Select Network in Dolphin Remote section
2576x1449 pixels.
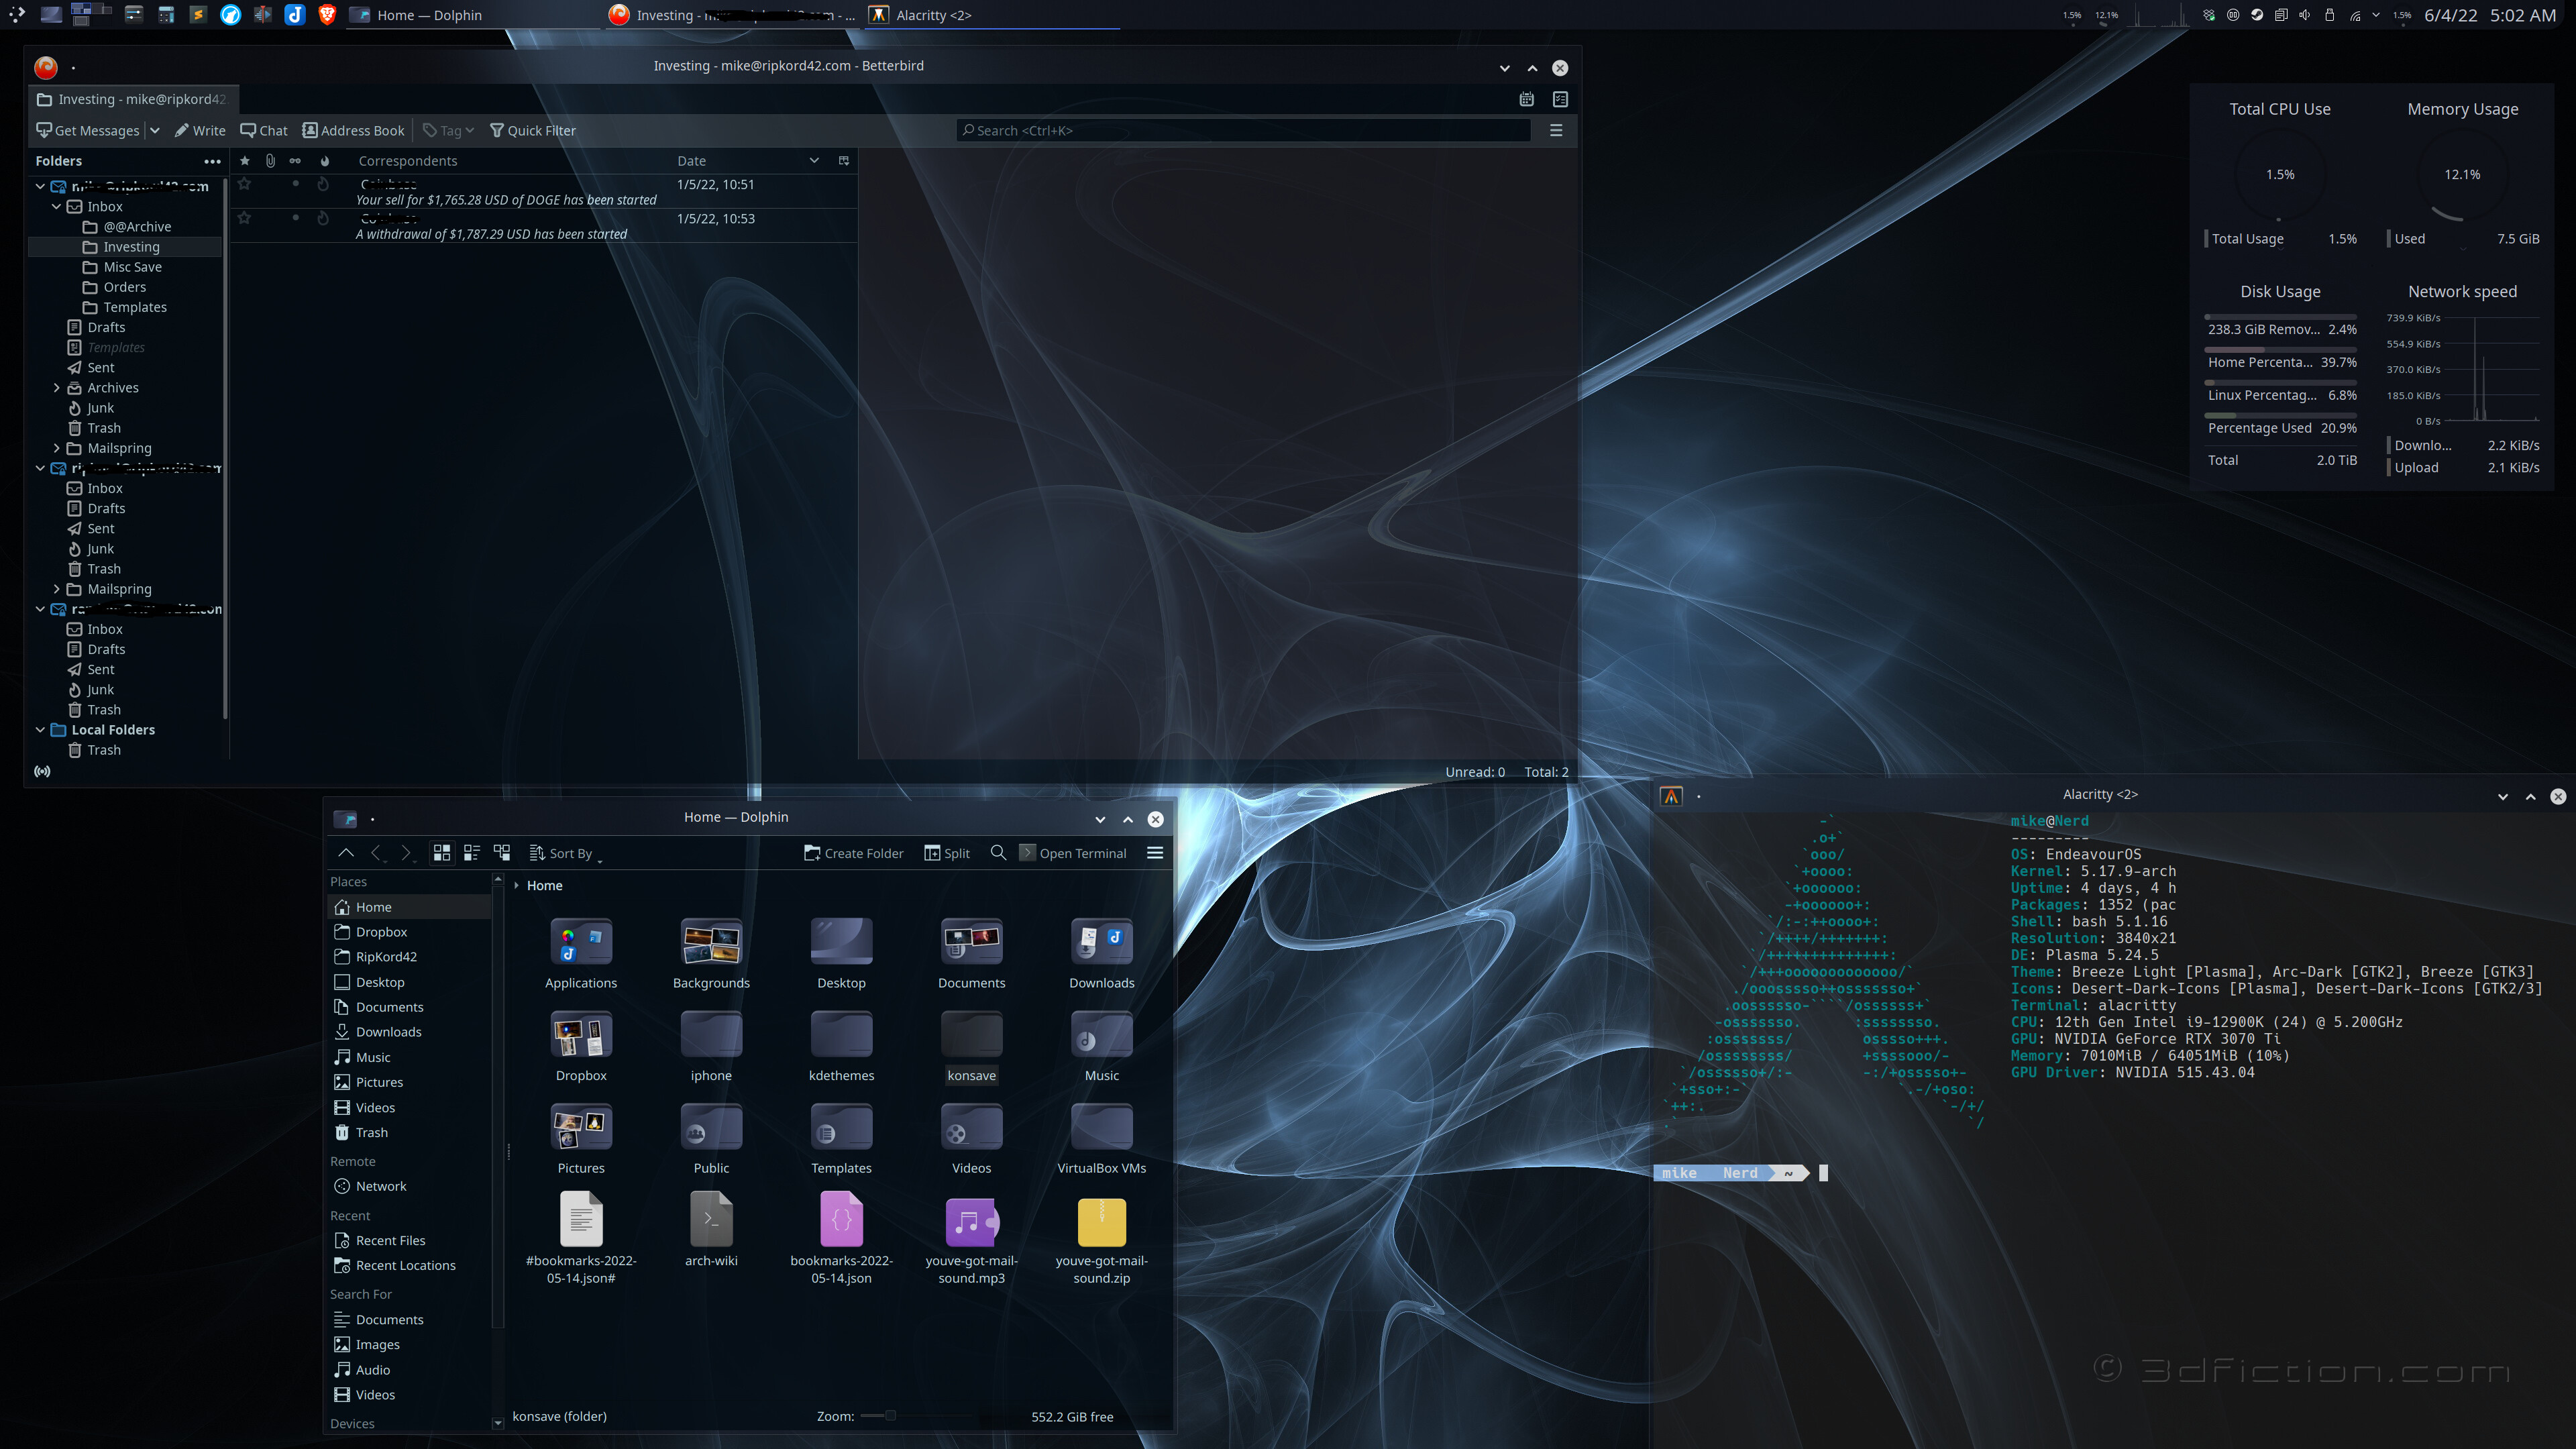381,1186
